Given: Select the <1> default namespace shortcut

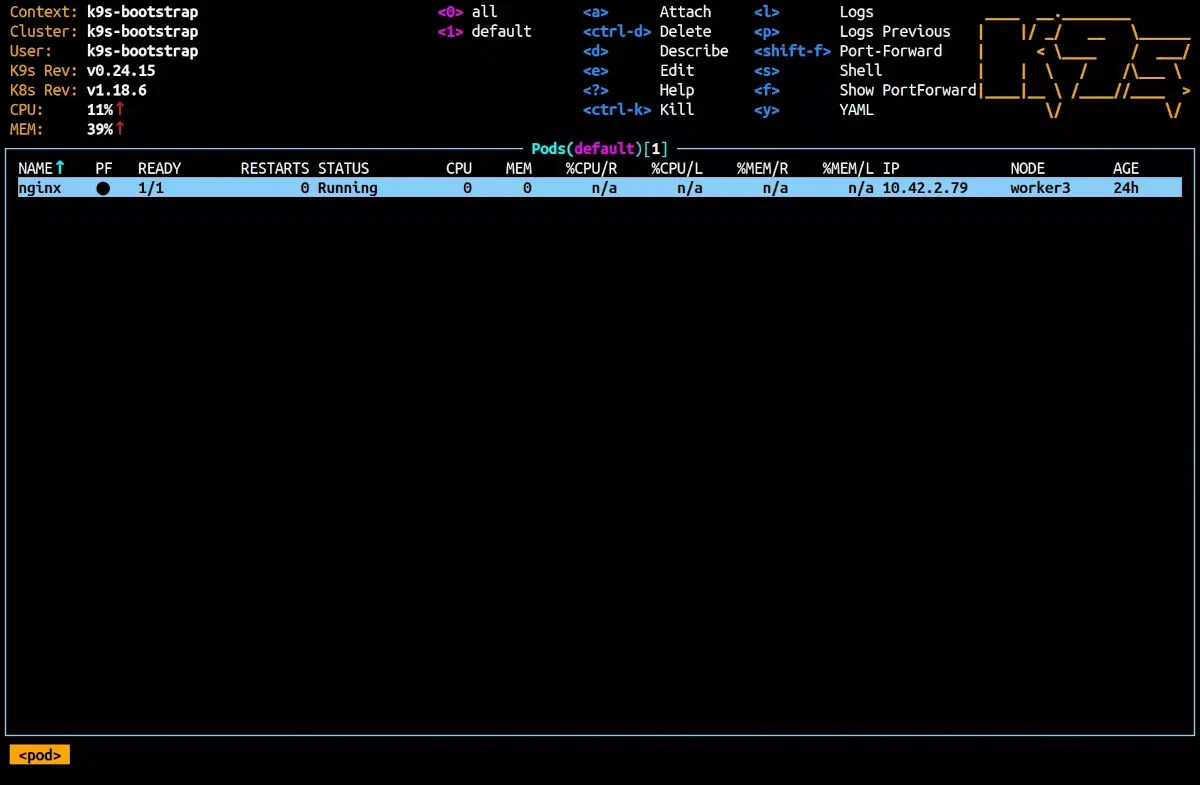Looking at the screenshot, I should 485,31.
